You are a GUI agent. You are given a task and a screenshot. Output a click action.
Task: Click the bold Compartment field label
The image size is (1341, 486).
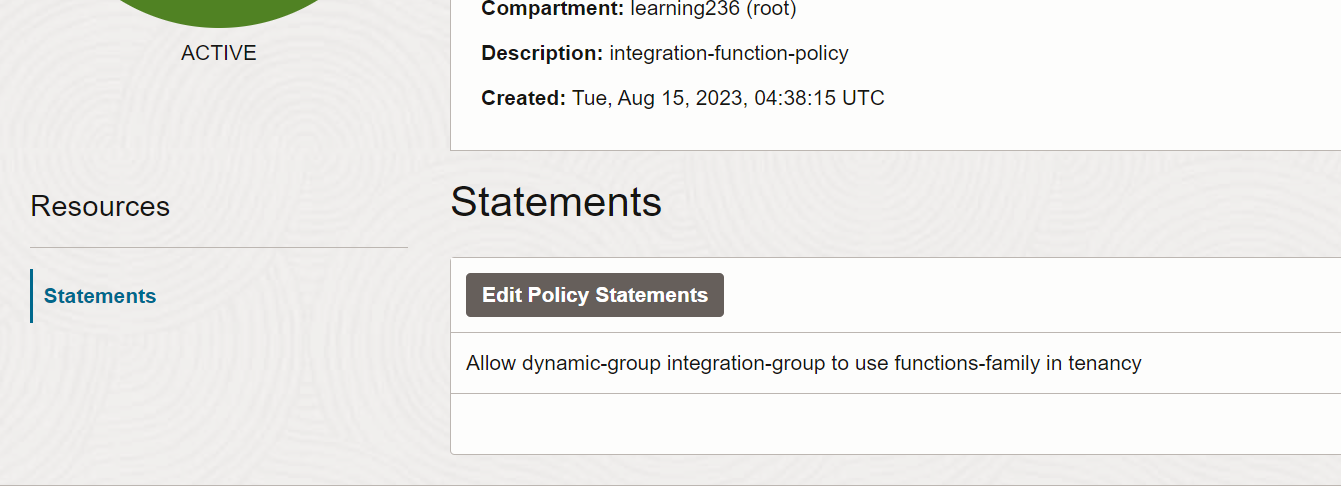[553, 9]
